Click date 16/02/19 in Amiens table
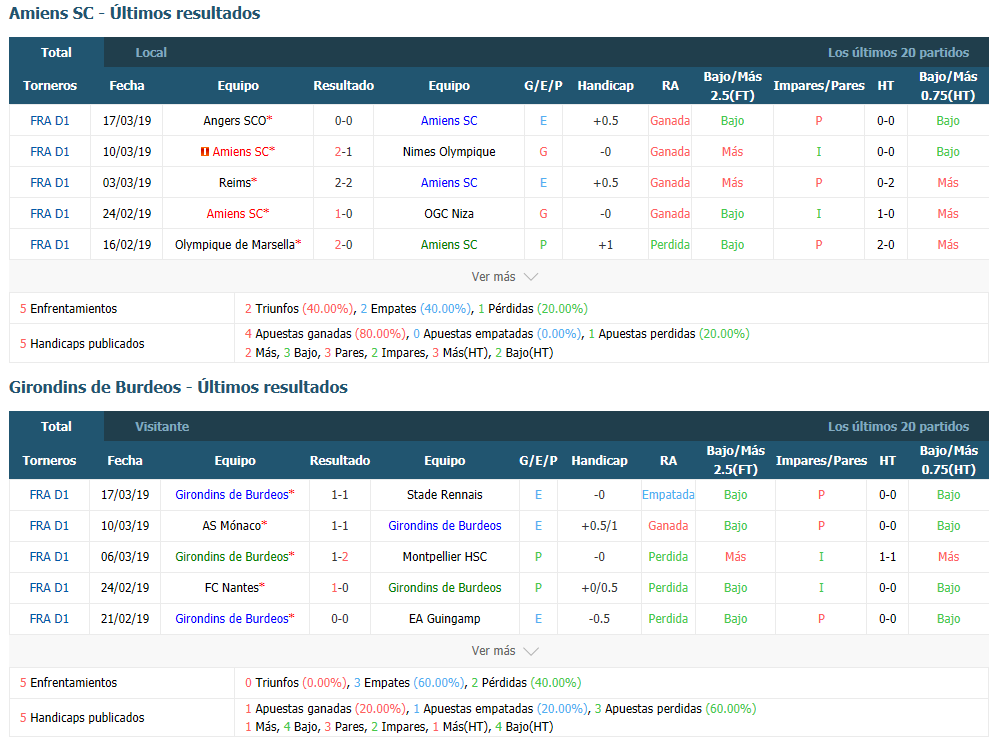Screen dimensions: 989x743 [127, 244]
